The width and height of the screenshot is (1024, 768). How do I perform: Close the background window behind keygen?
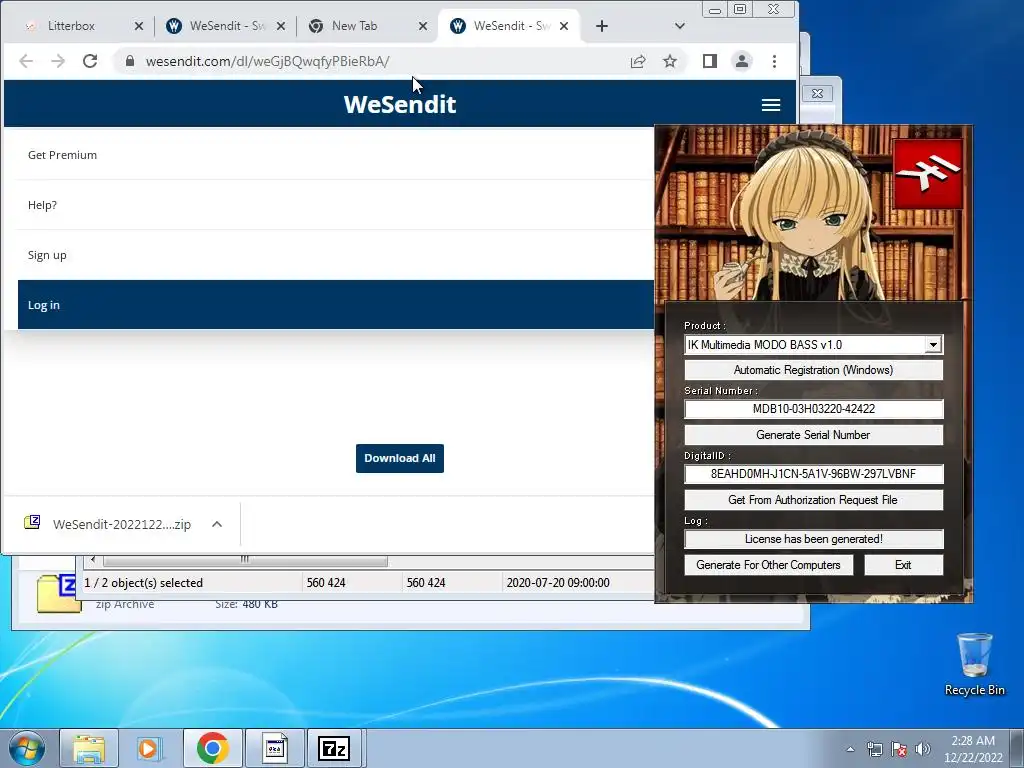(818, 94)
